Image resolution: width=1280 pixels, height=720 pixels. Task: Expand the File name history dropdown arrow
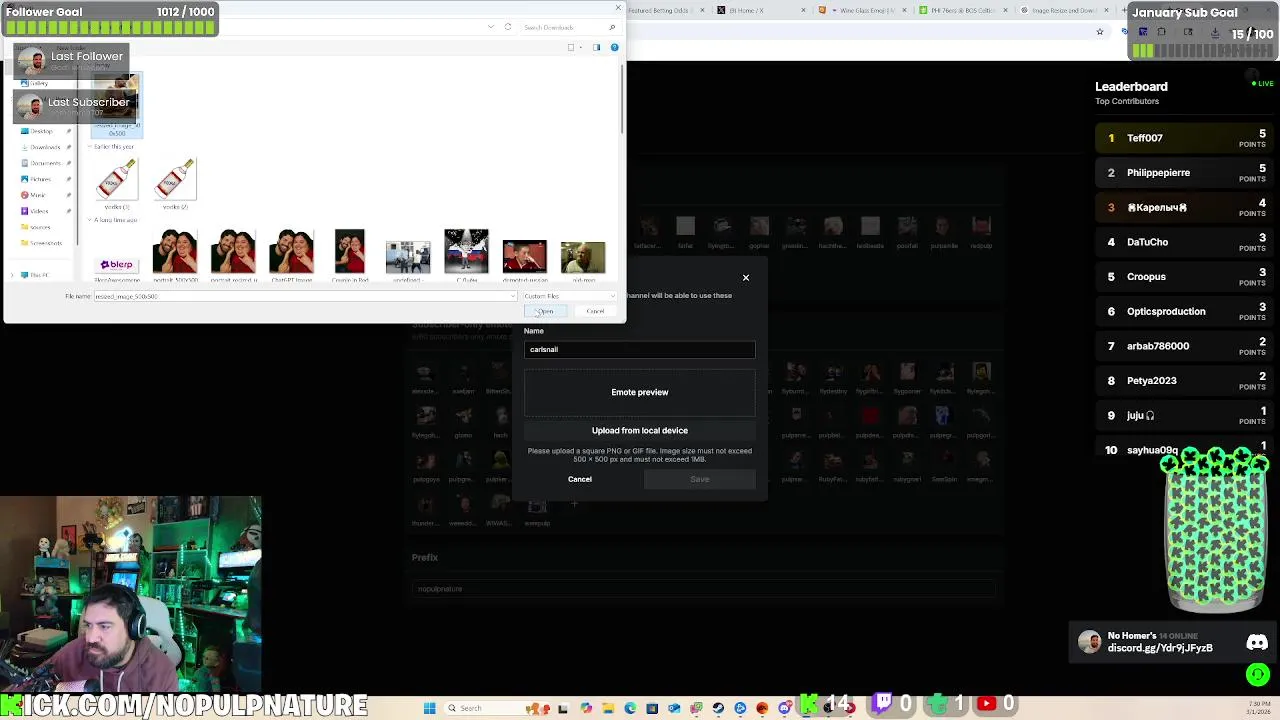(x=513, y=296)
